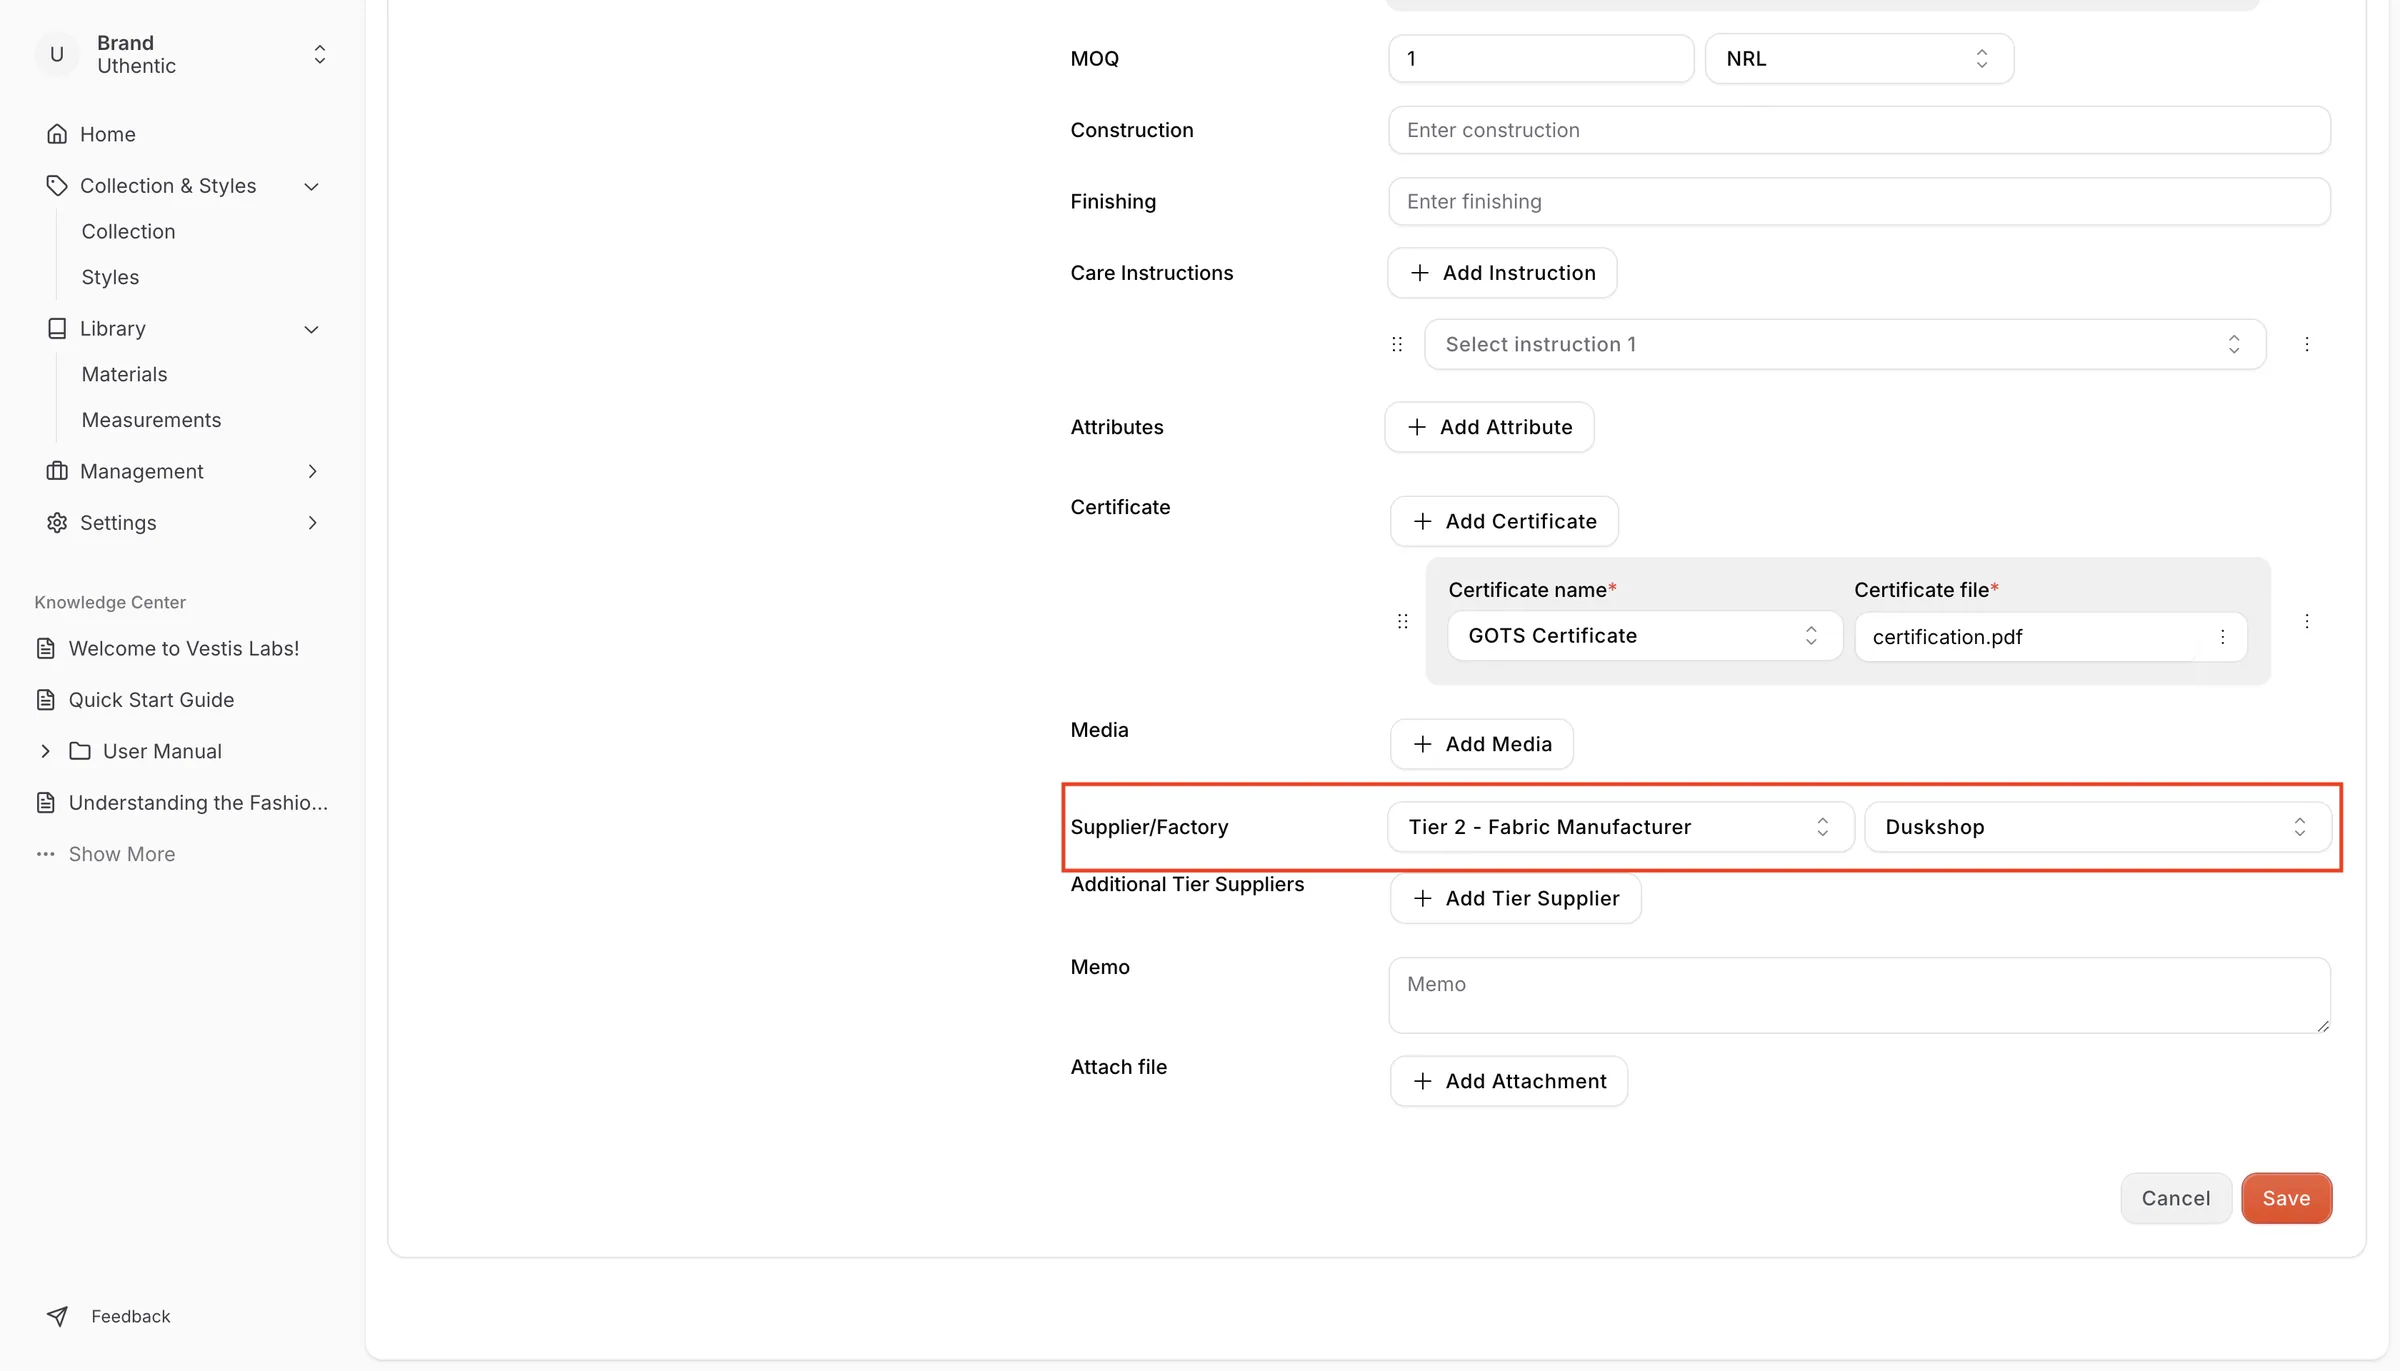Go to Measurements in the sidebar
2400x1371 pixels.
click(x=151, y=420)
